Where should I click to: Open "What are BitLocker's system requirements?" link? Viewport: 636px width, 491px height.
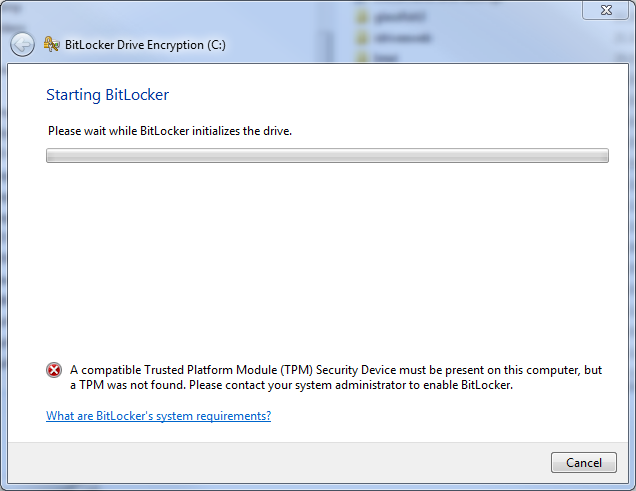(x=159, y=416)
